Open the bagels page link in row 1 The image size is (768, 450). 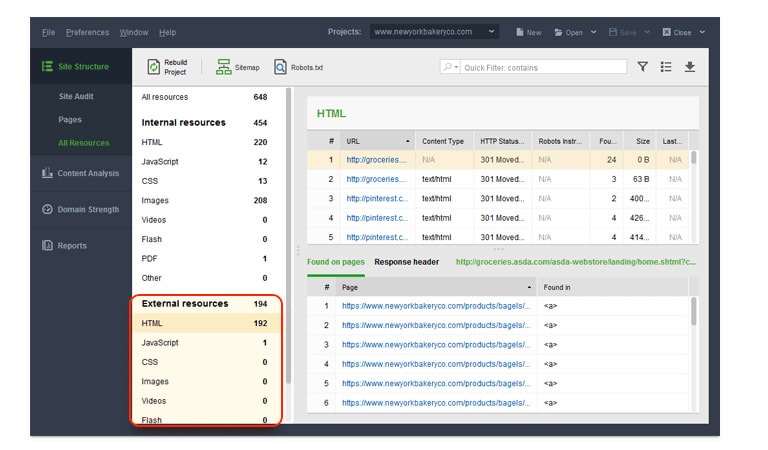click(436, 306)
